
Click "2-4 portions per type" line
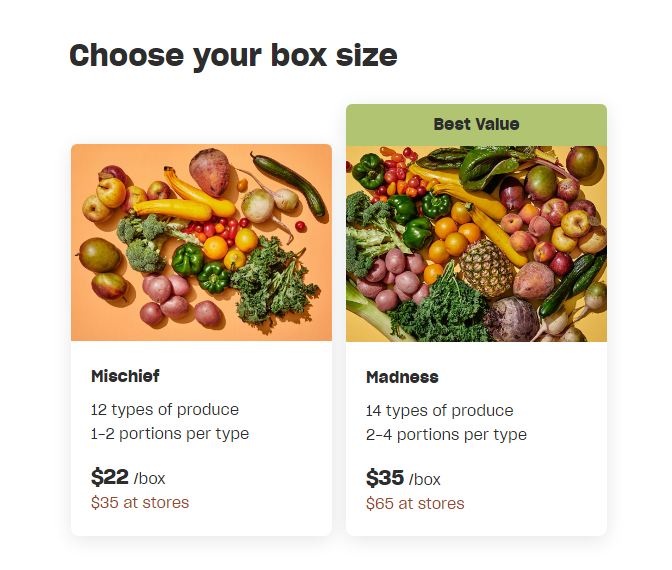[446, 434]
